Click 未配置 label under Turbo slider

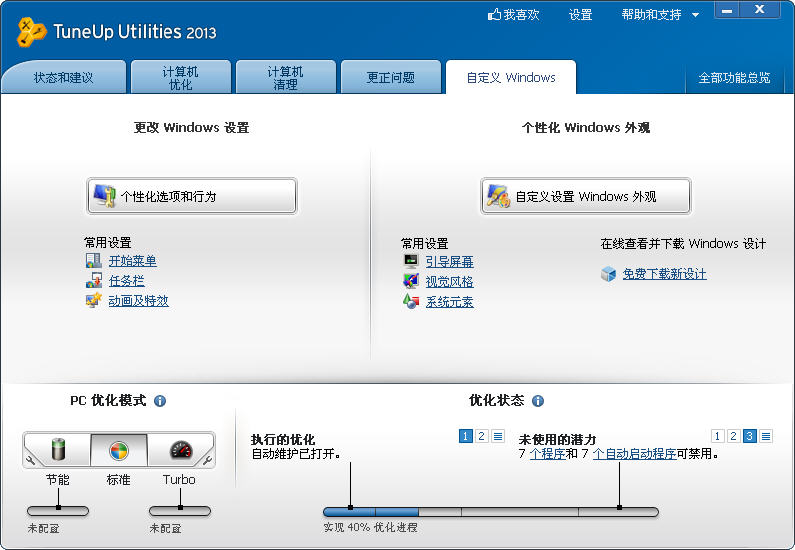tap(165, 528)
